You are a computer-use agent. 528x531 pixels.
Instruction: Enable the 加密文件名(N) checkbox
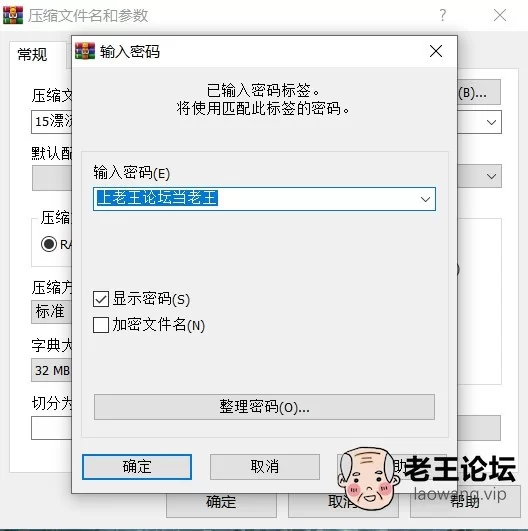coord(101,325)
